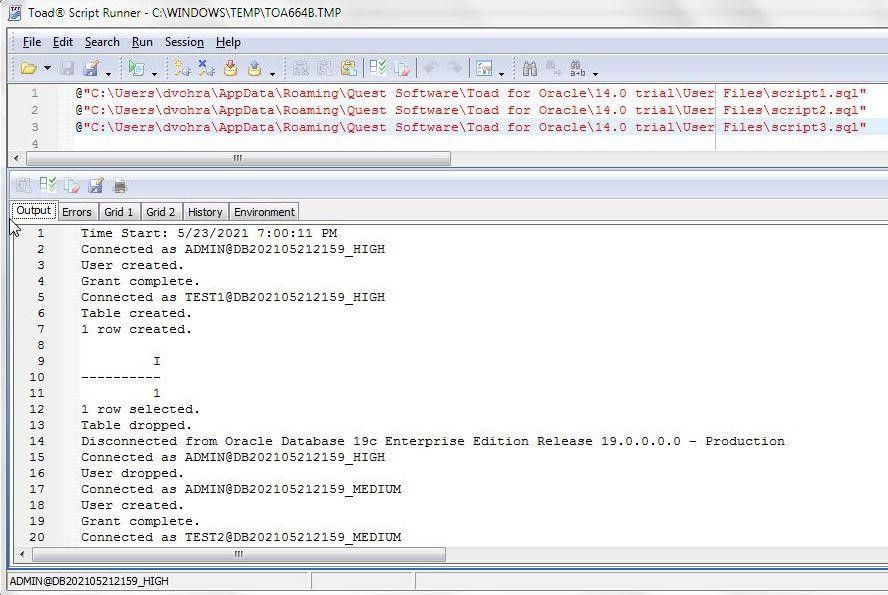888x595 pixels.
Task: Open the Session menu
Action: pos(184,42)
